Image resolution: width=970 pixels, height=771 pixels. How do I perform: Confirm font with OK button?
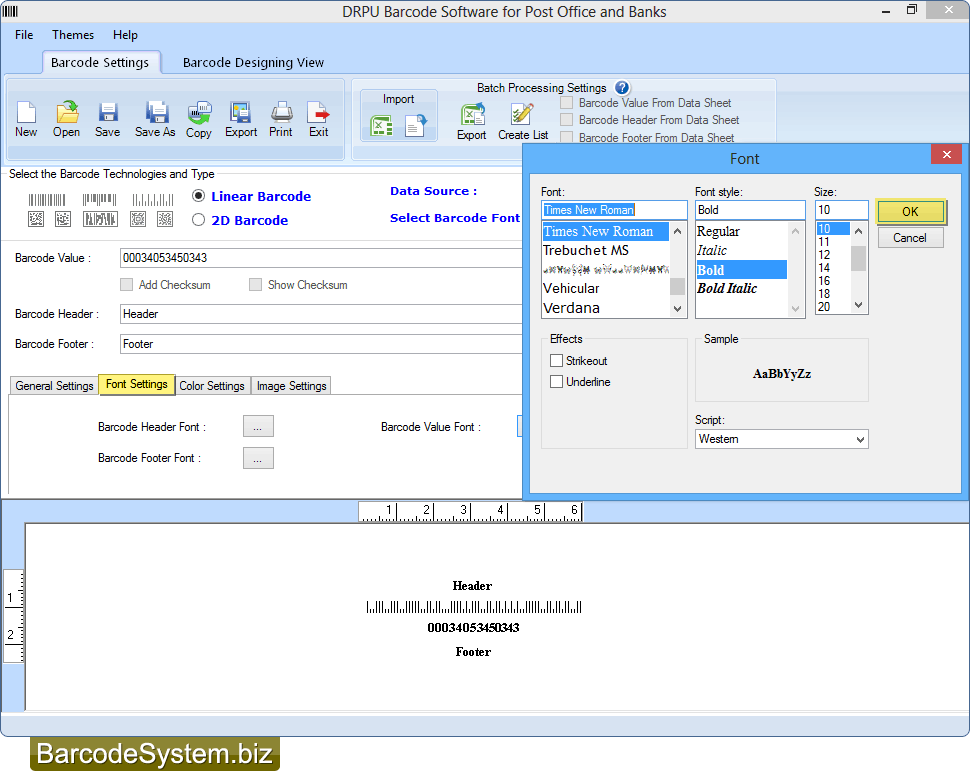910,212
